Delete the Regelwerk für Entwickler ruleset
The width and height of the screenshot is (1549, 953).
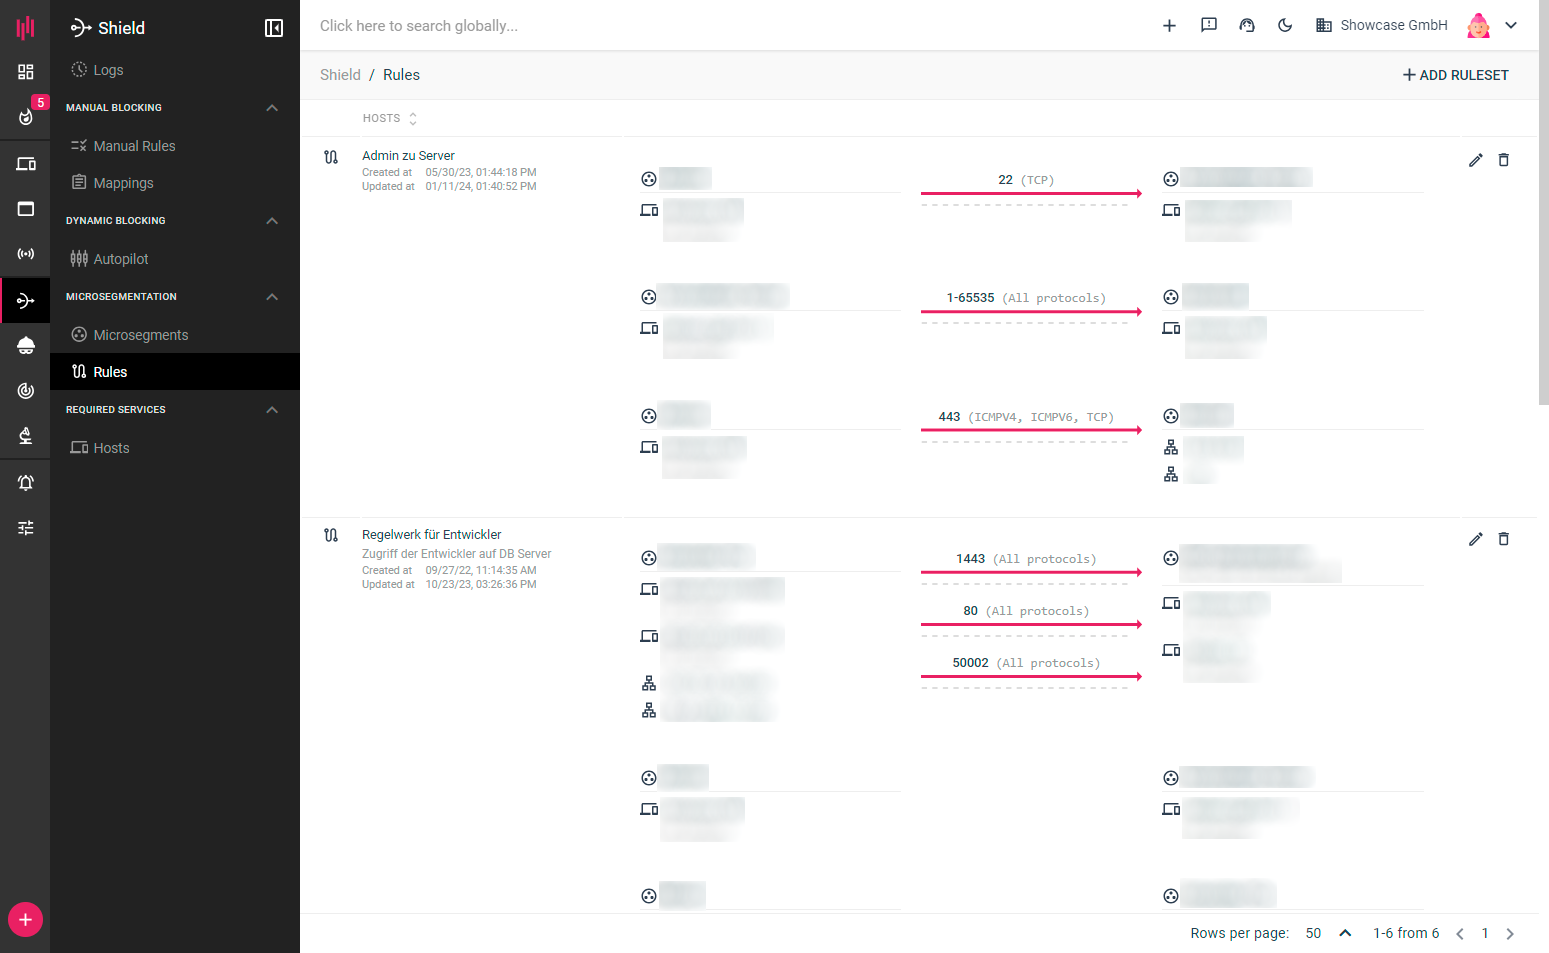coord(1503,539)
